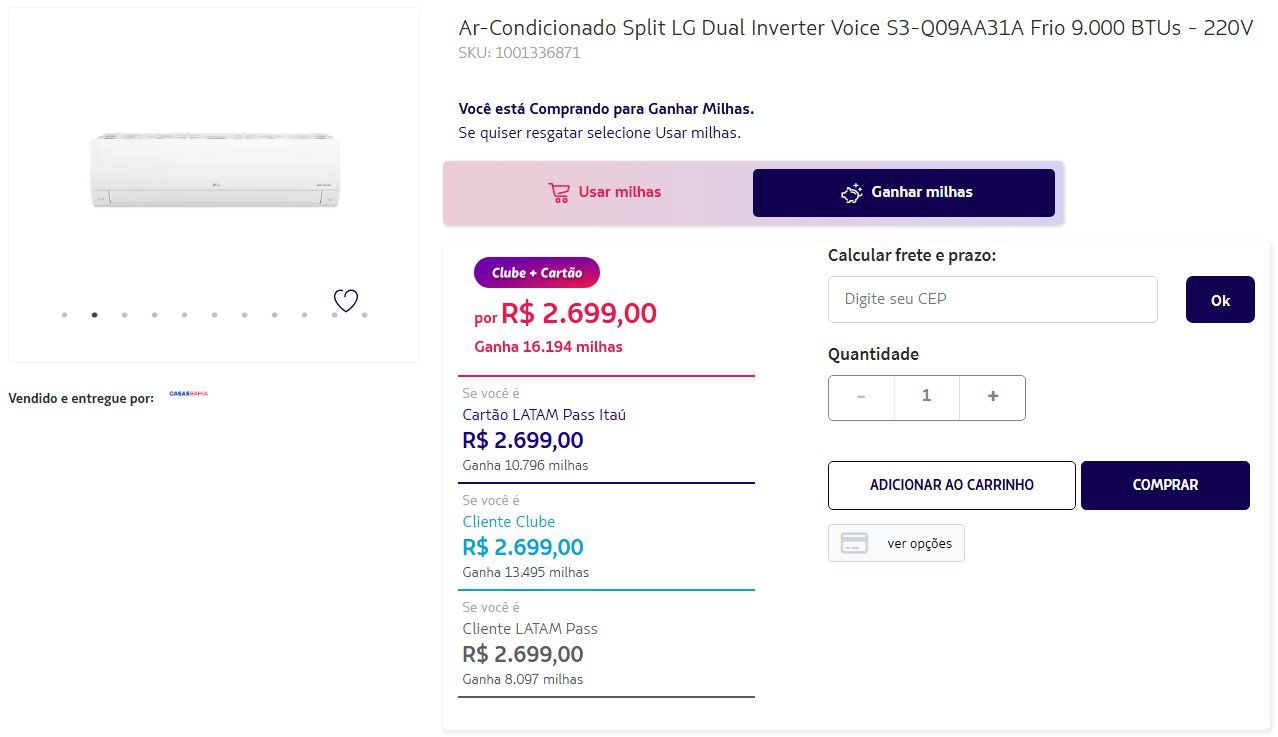
Task: Select the Ganhar milhas option
Action: point(903,193)
